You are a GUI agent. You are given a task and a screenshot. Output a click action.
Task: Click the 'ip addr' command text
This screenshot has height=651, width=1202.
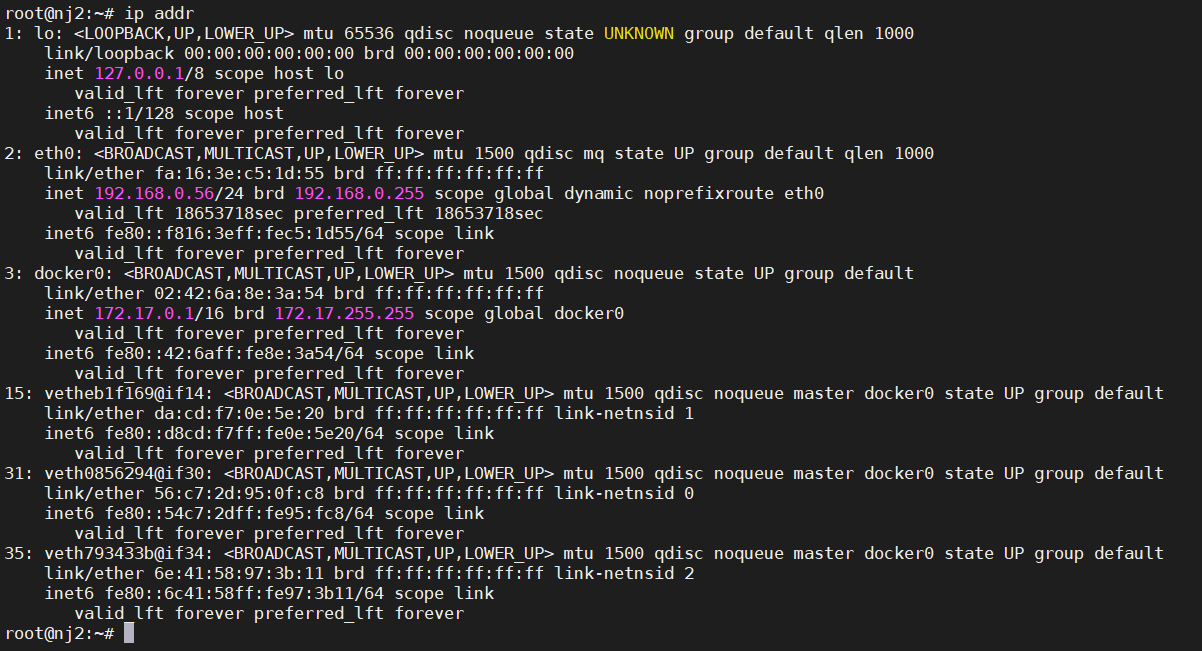point(159,13)
